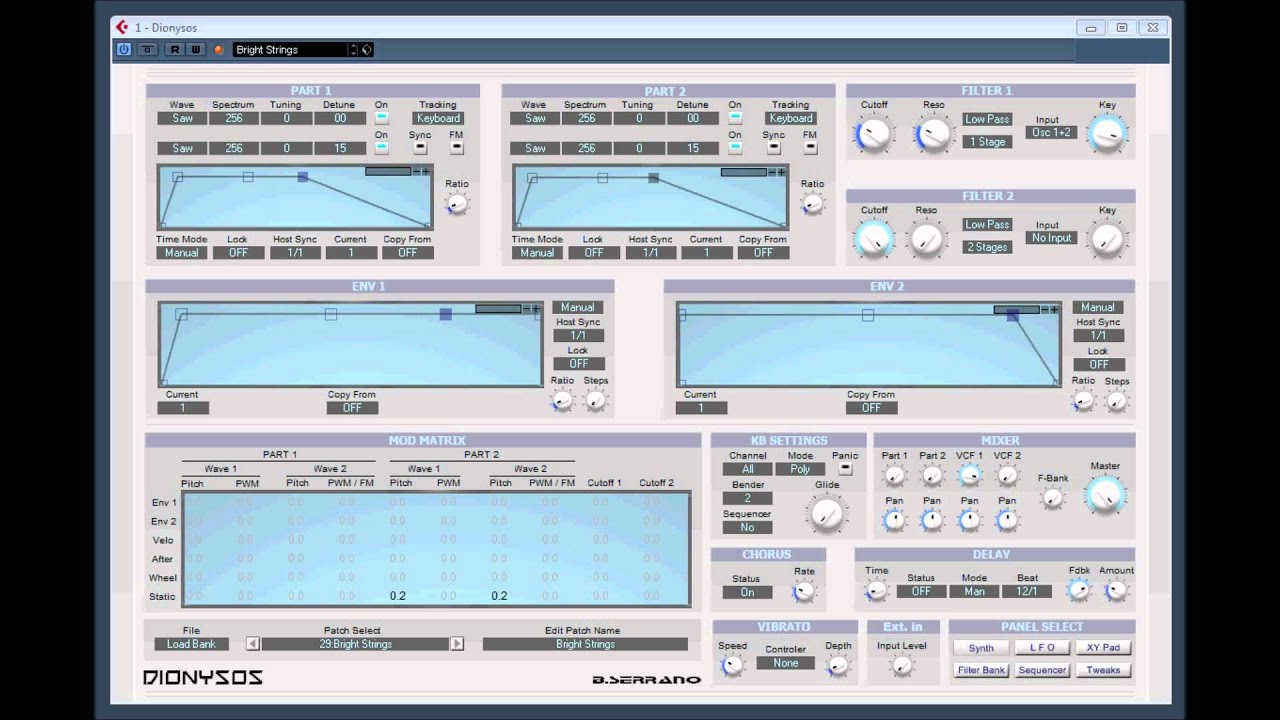1280x720 pixels.
Task: Open Filter 1 Input Osc 1+2 selector
Action: coord(1051,132)
